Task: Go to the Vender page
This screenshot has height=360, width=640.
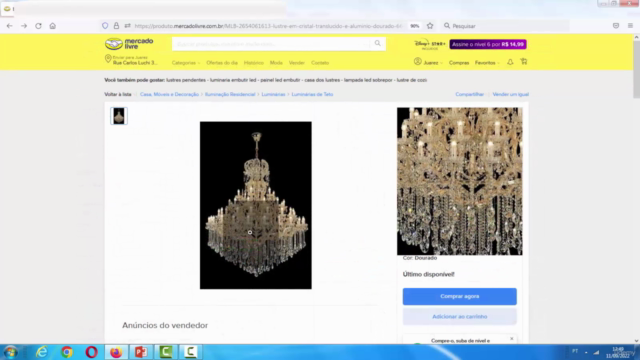Action: click(x=297, y=63)
